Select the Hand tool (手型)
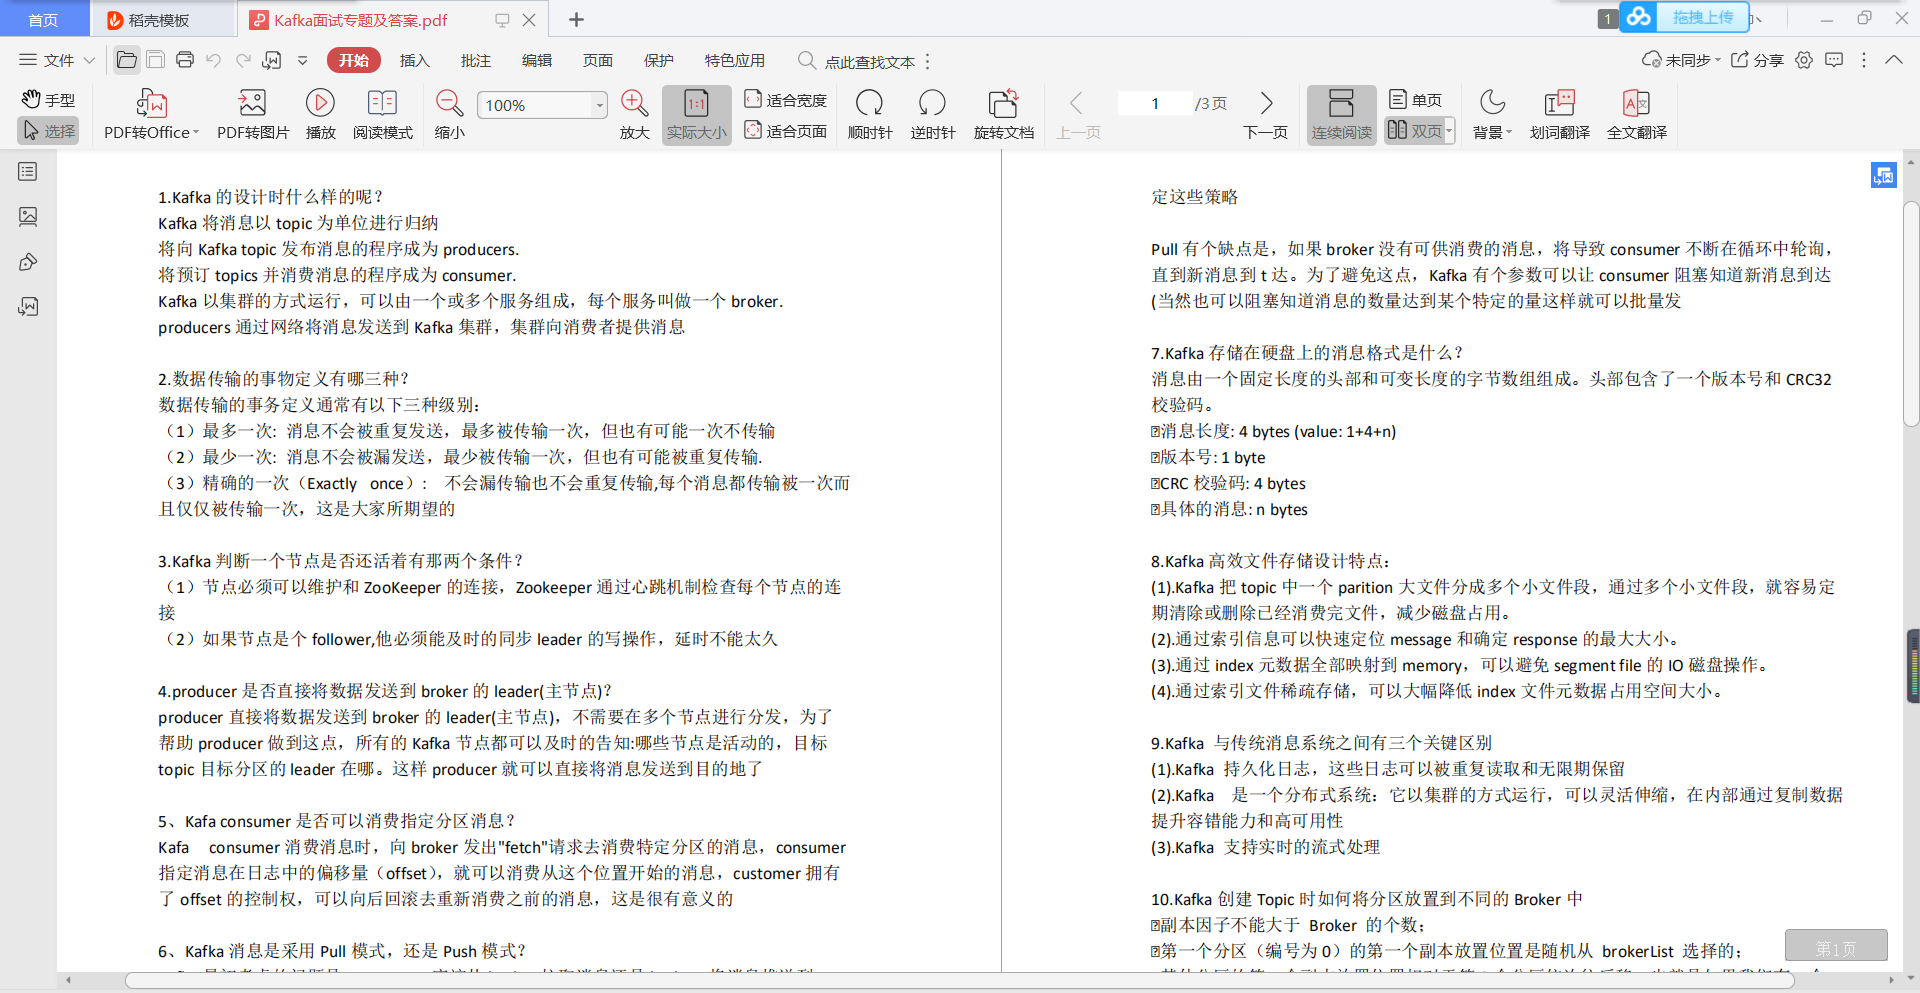This screenshot has height=993, width=1920. [48, 99]
